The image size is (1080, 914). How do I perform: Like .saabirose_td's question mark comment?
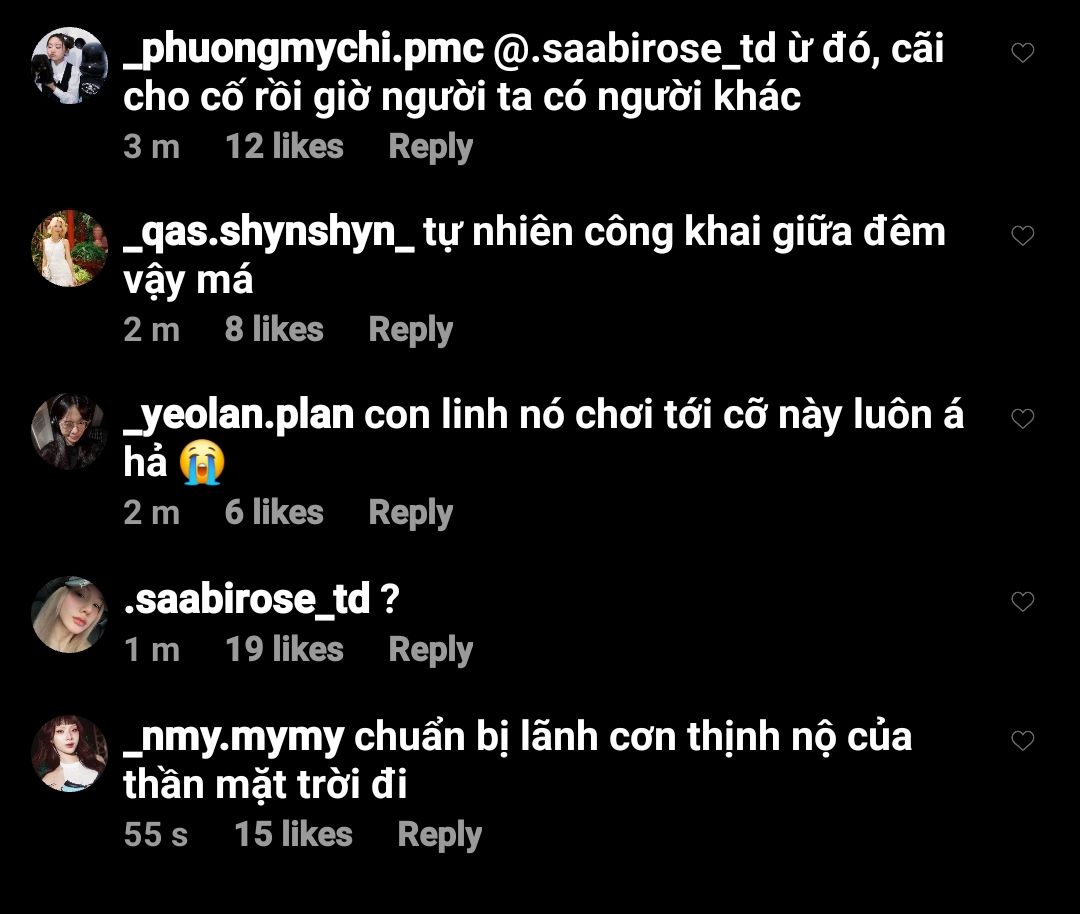point(1022,601)
